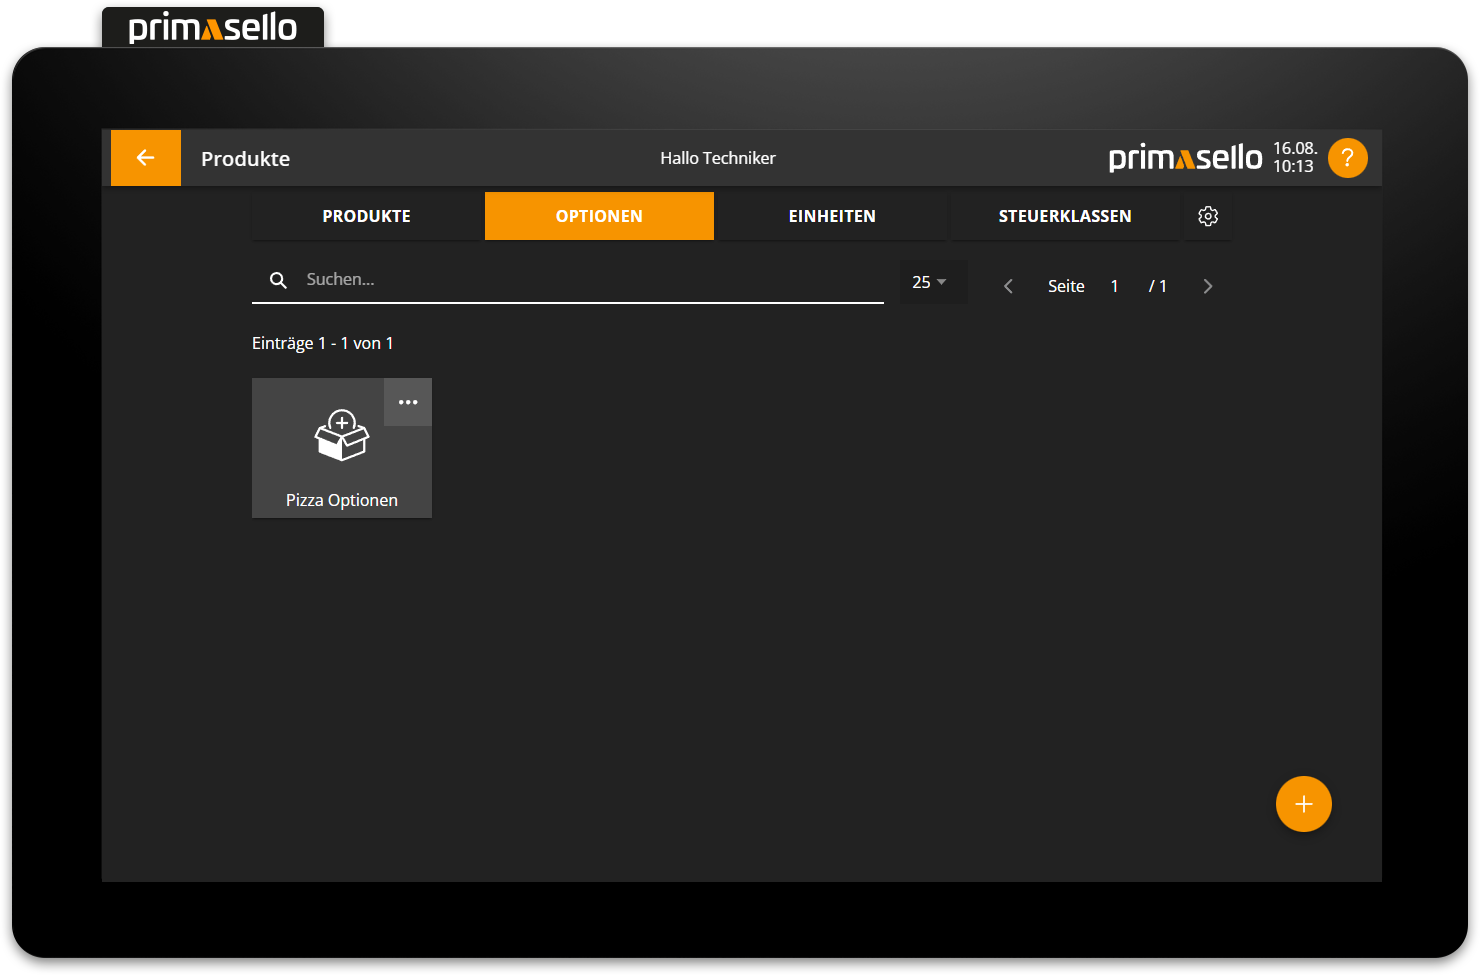Open the three-dot menu on Pizza Optionen
Screen dimensions: 1480x975
click(x=408, y=402)
